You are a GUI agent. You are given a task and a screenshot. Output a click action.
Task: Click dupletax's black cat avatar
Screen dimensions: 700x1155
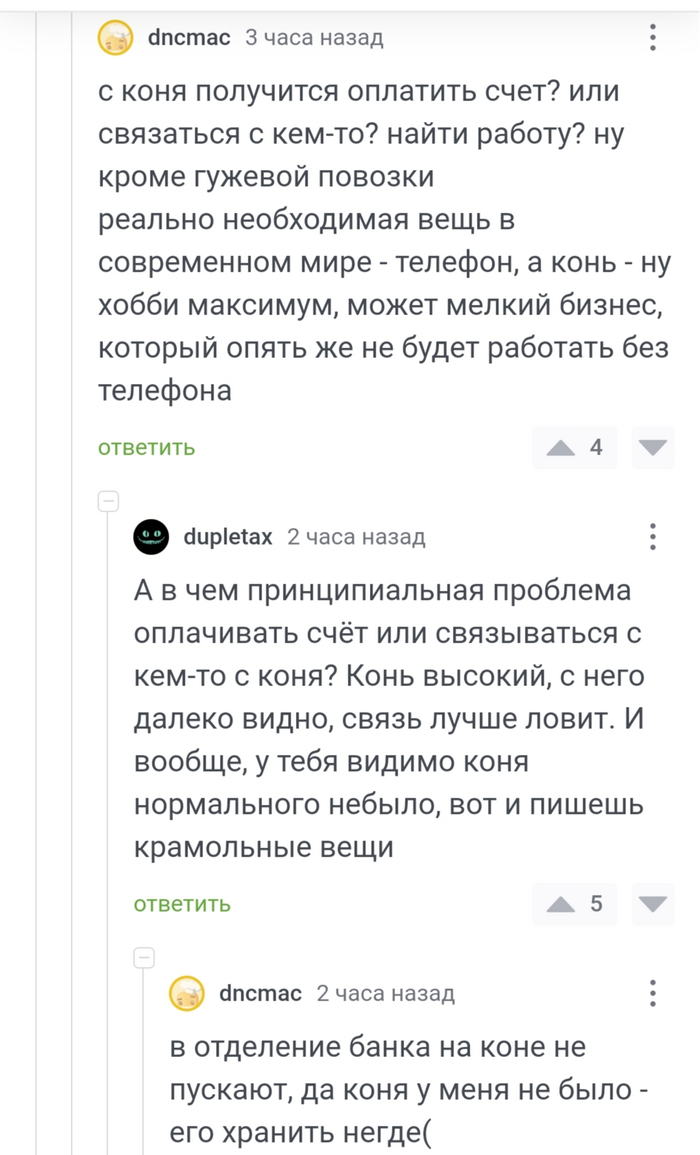[152, 537]
